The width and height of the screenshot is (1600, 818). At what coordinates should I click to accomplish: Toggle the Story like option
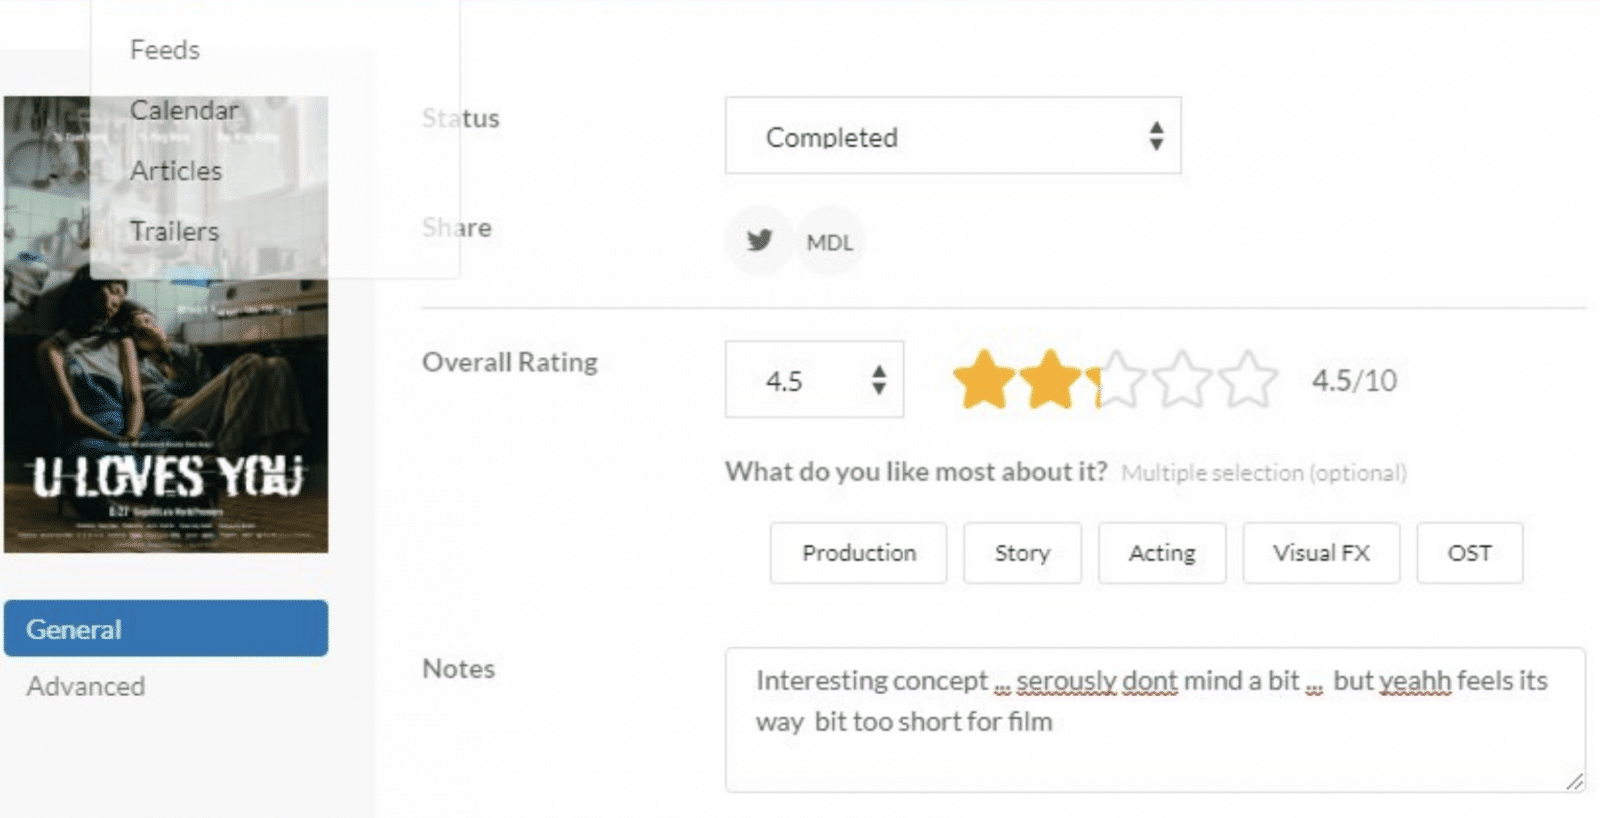pyautogui.click(x=1022, y=553)
